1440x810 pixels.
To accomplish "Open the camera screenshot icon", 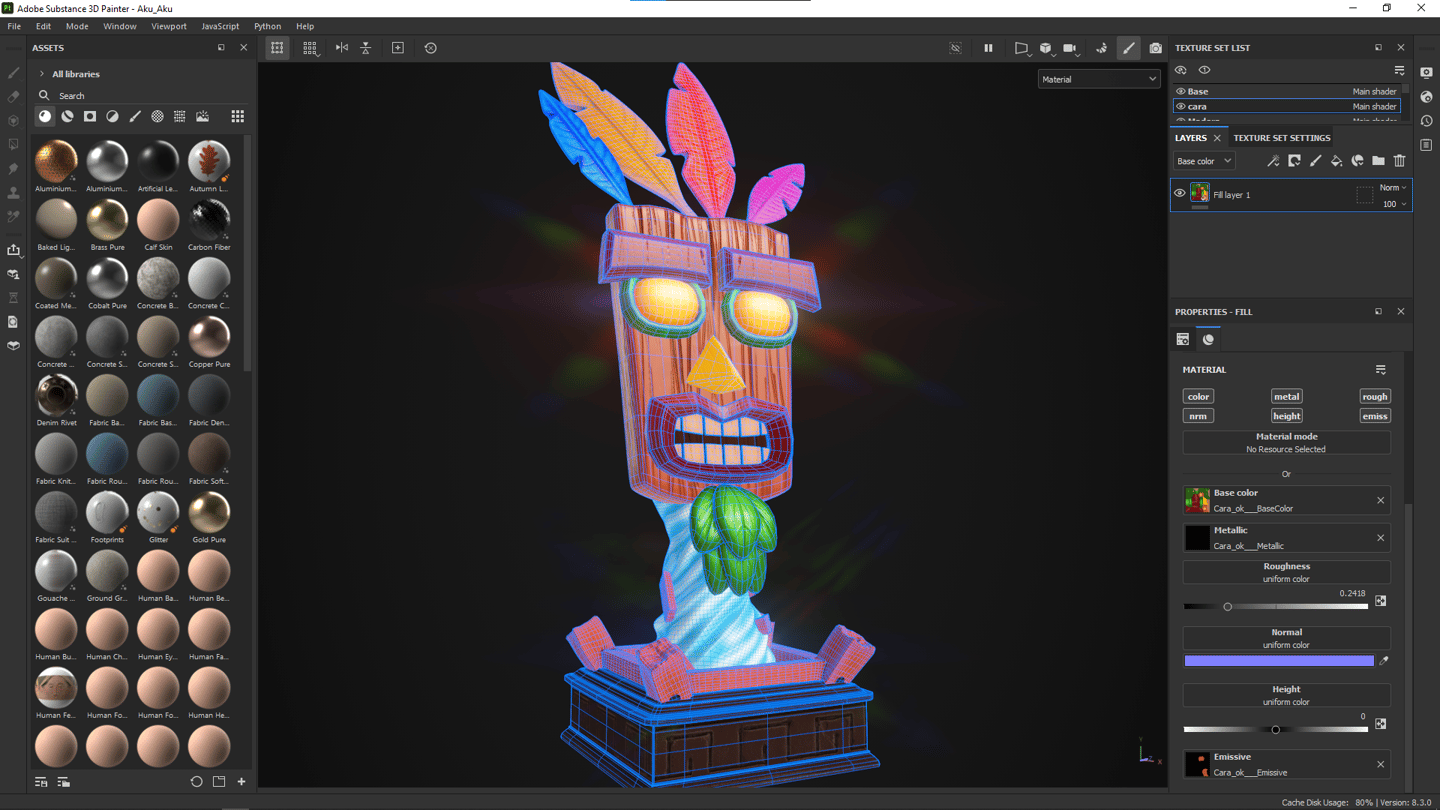I will coord(1156,48).
